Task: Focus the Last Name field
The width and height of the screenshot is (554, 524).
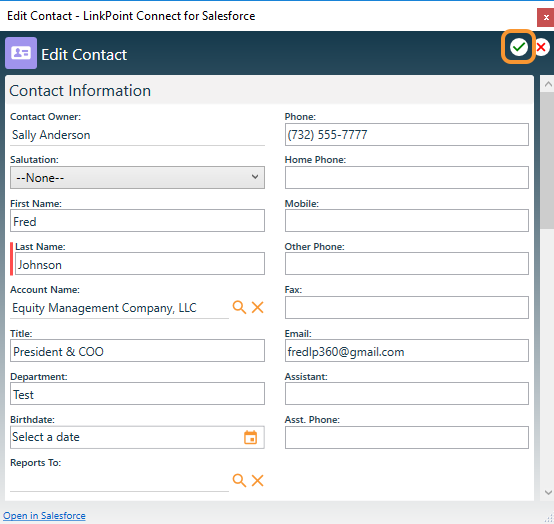Action: click(140, 264)
